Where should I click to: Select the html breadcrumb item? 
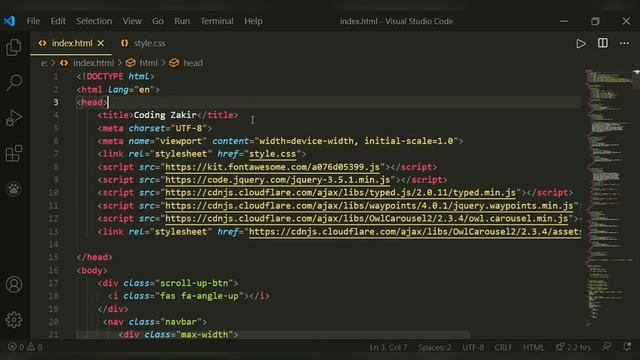pos(149,63)
